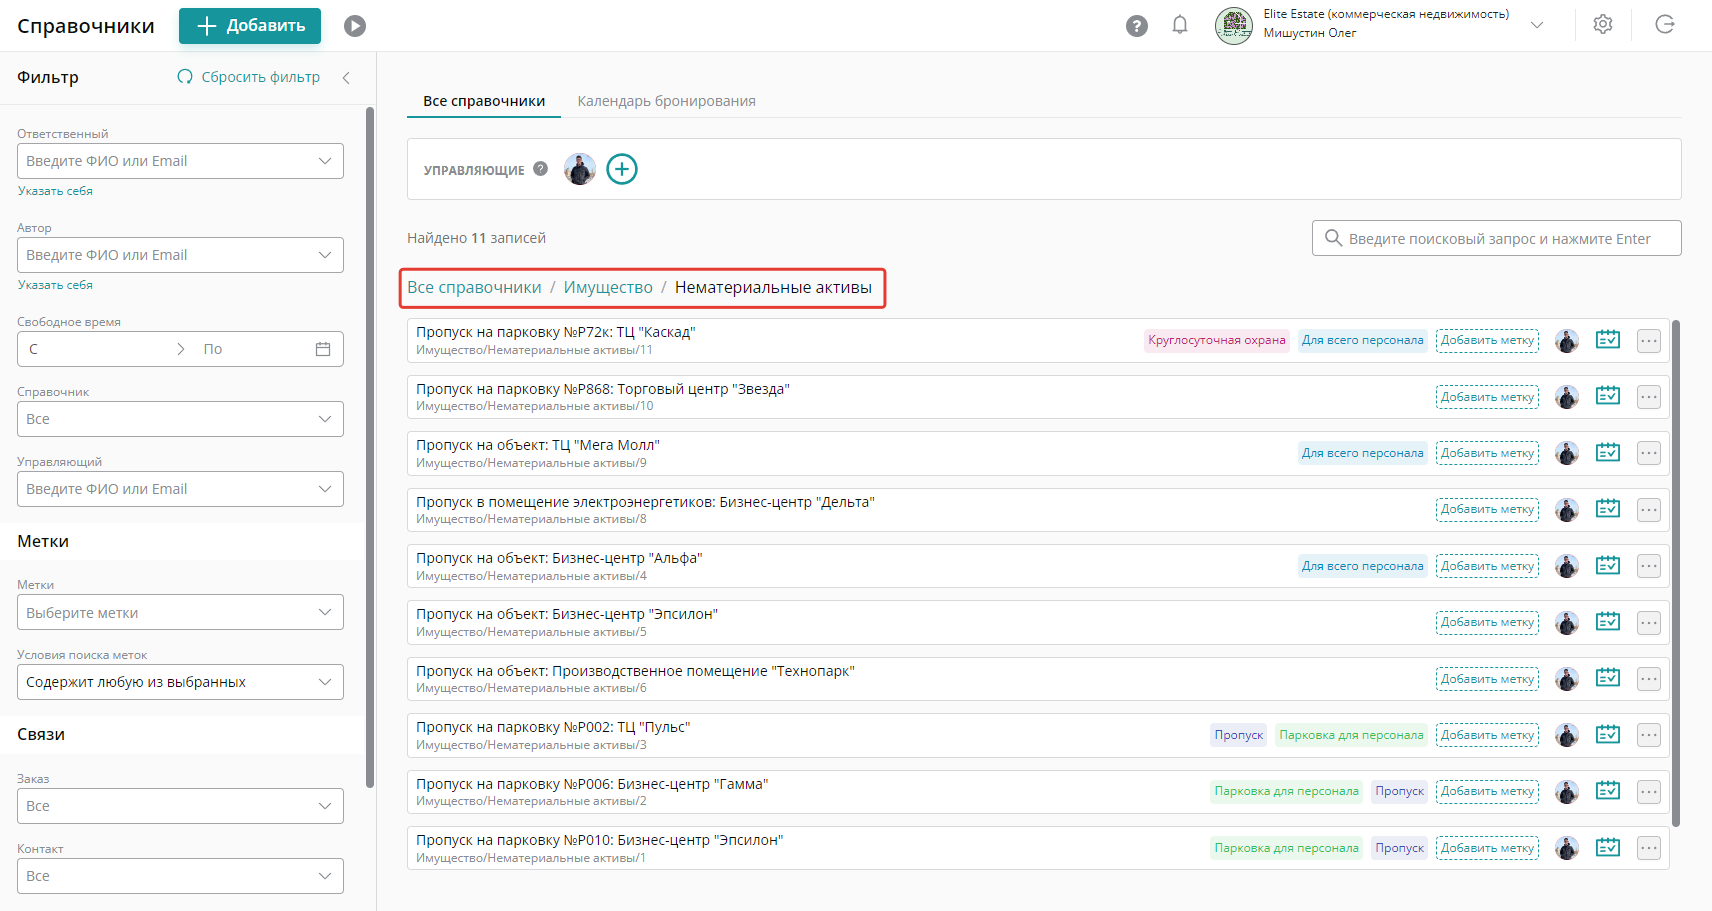This screenshot has width=1712, height=911.
Task: Open booking calendar icon for ТЦ "Каскад" pass
Action: click(x=1607, y=340)
